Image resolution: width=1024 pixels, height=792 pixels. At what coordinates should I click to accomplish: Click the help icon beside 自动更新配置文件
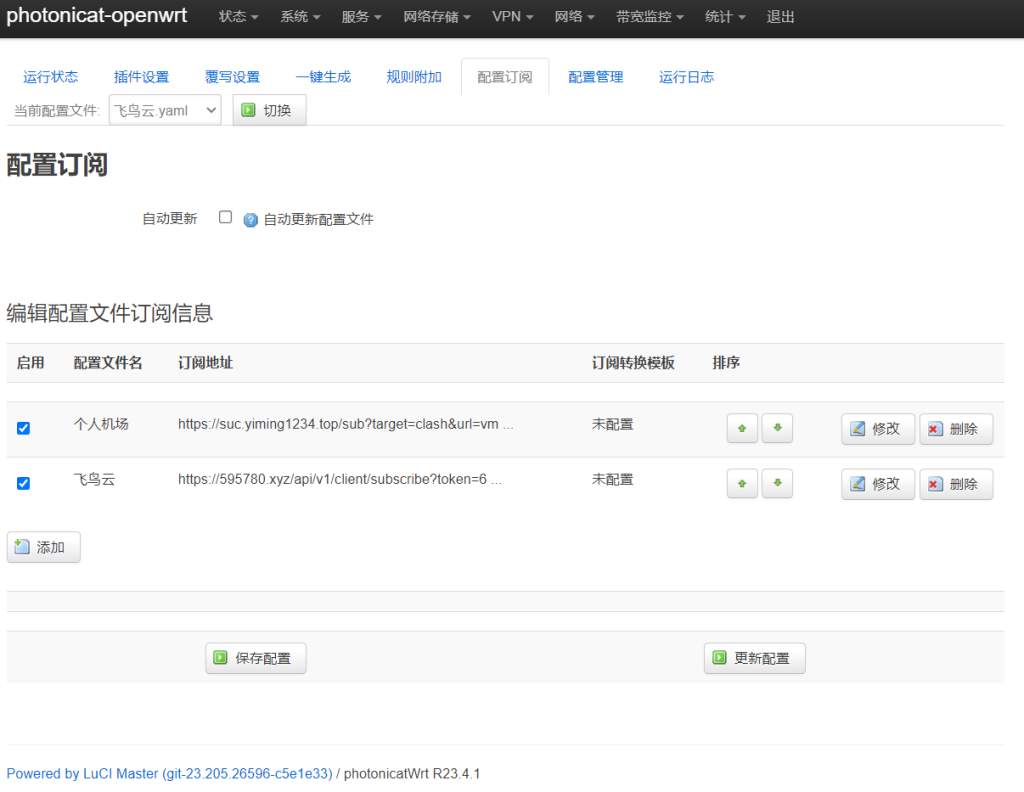click(251, 220)
